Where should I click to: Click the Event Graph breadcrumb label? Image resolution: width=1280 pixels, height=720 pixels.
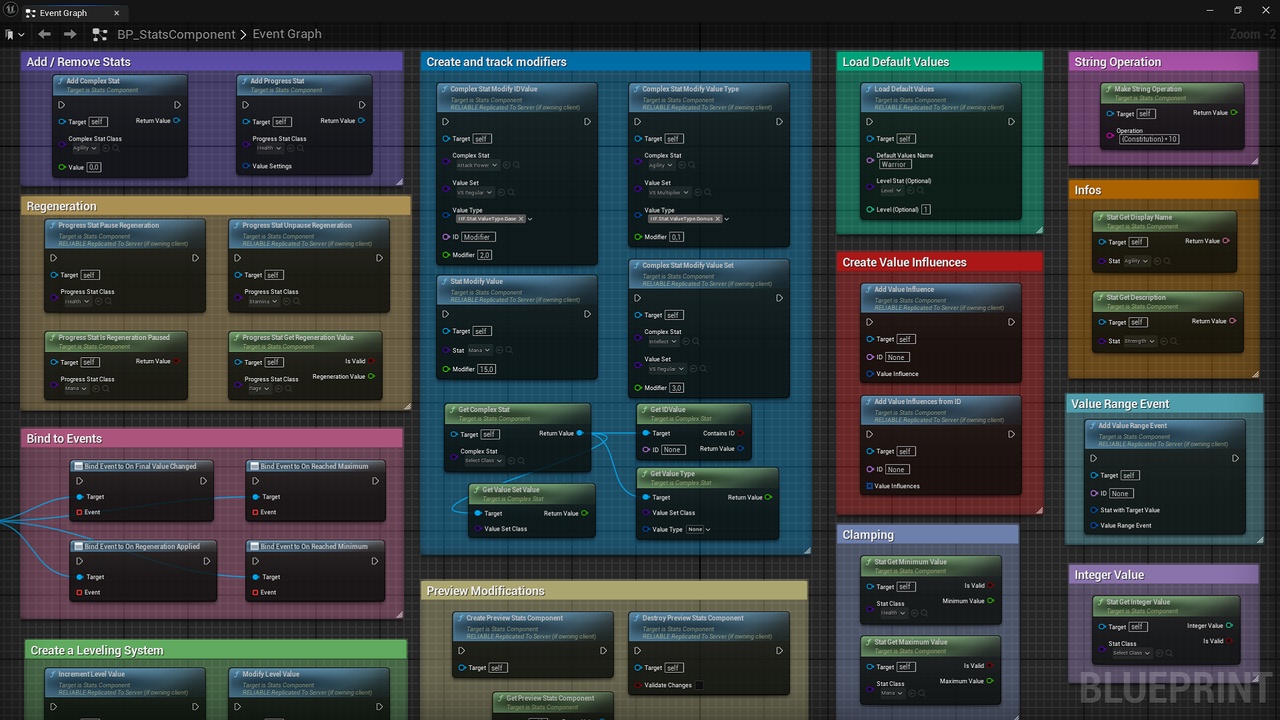pos(287,34)
